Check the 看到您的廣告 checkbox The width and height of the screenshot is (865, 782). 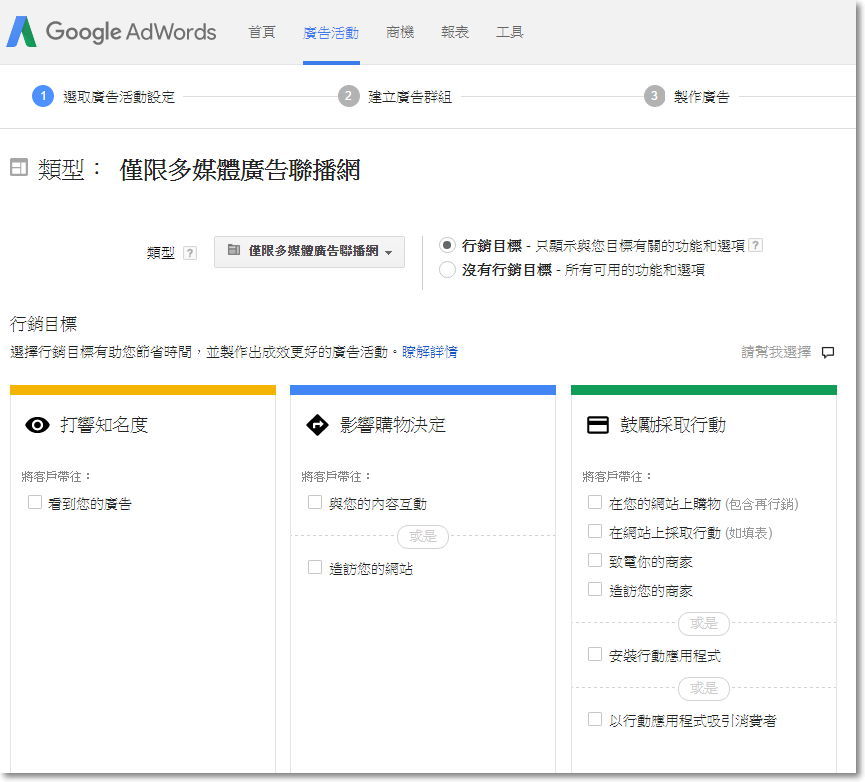coord(35,502)
